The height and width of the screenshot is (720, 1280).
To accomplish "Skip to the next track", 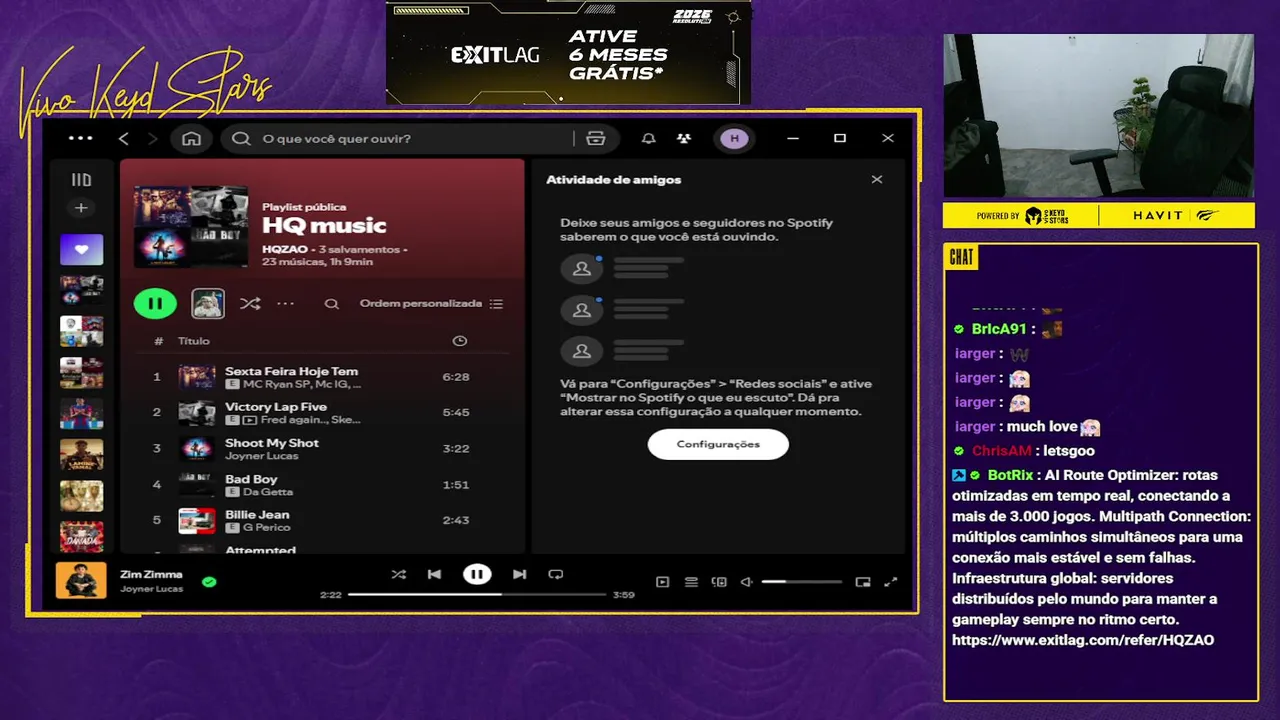I will (519, 574).
